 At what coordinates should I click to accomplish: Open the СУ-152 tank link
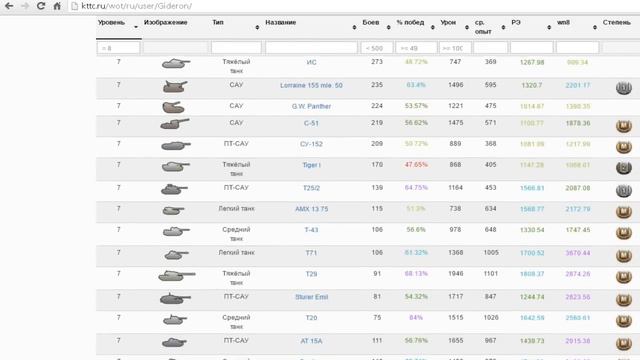point(311,144)
